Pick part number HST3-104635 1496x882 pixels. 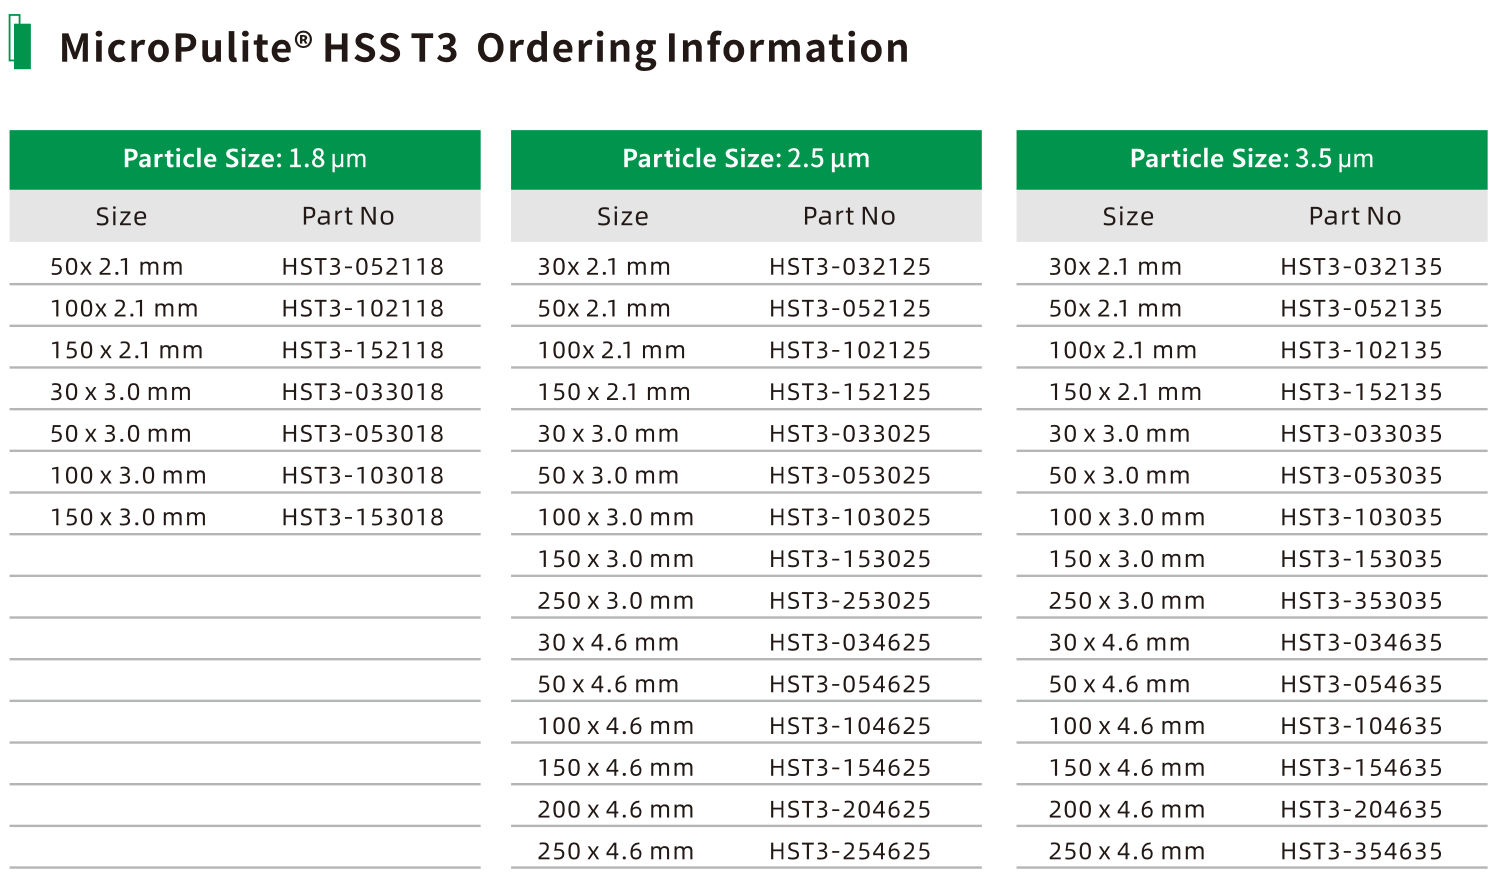coord(1362,727)
